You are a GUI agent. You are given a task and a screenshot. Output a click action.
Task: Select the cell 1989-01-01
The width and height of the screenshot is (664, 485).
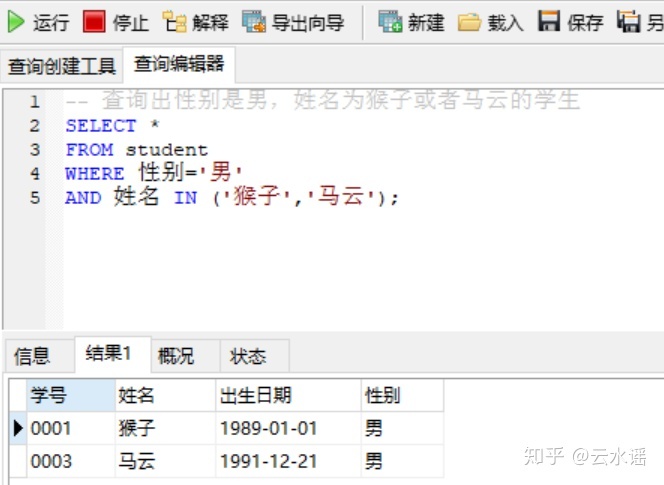[288, 428]
